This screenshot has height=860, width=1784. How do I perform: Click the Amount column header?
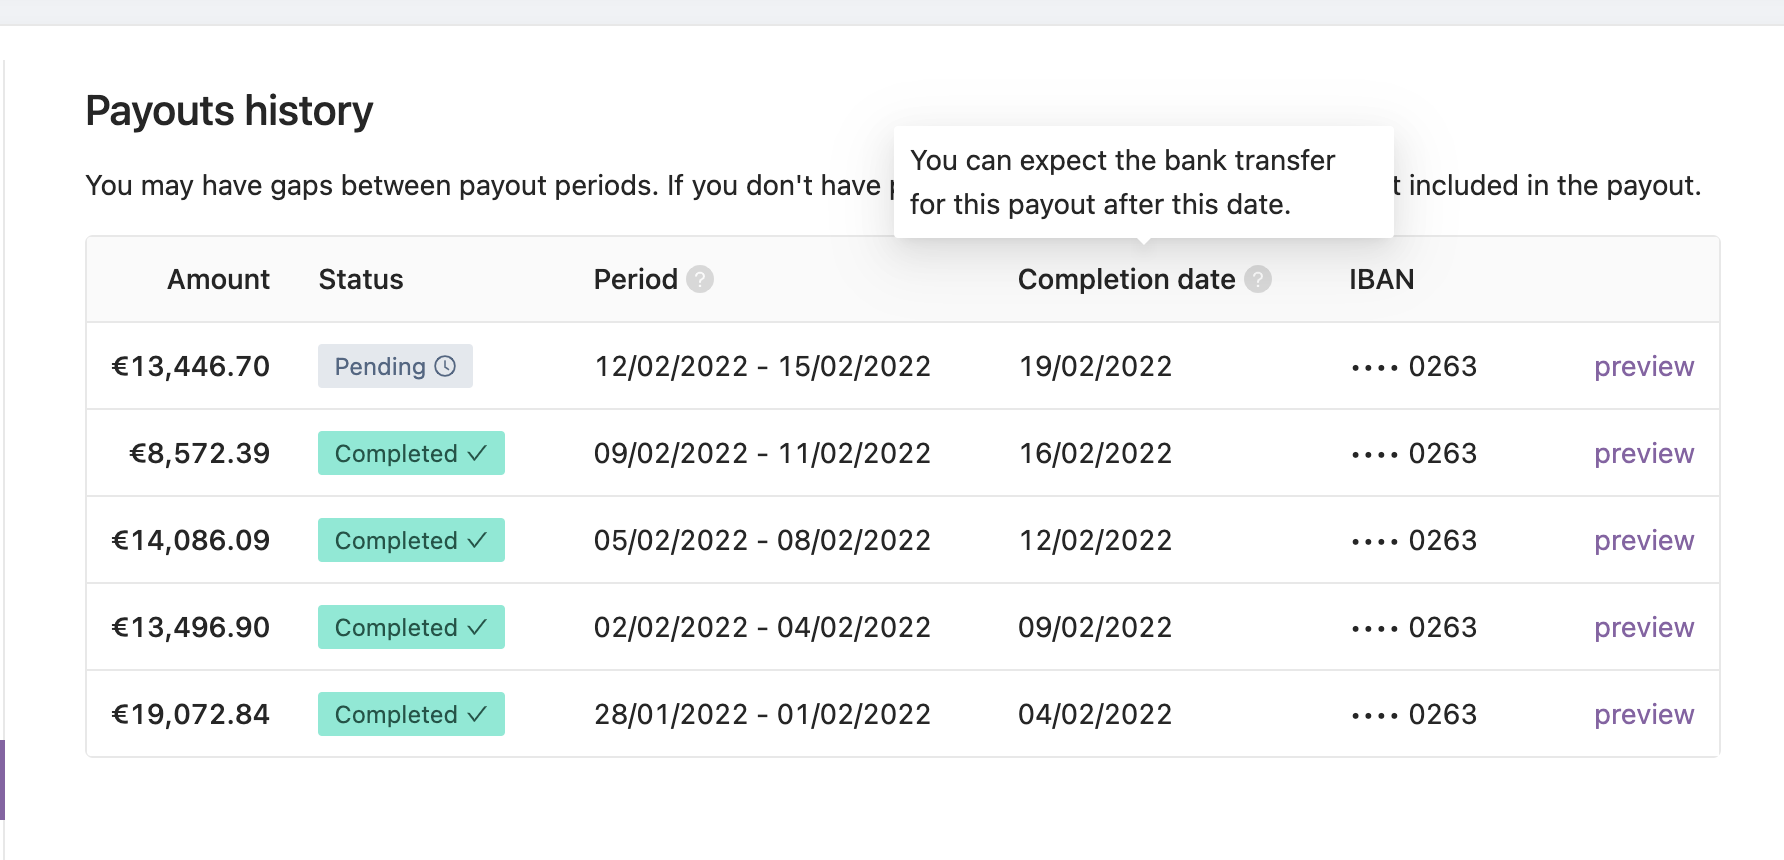pyautogui.click(x=218, y=279)
